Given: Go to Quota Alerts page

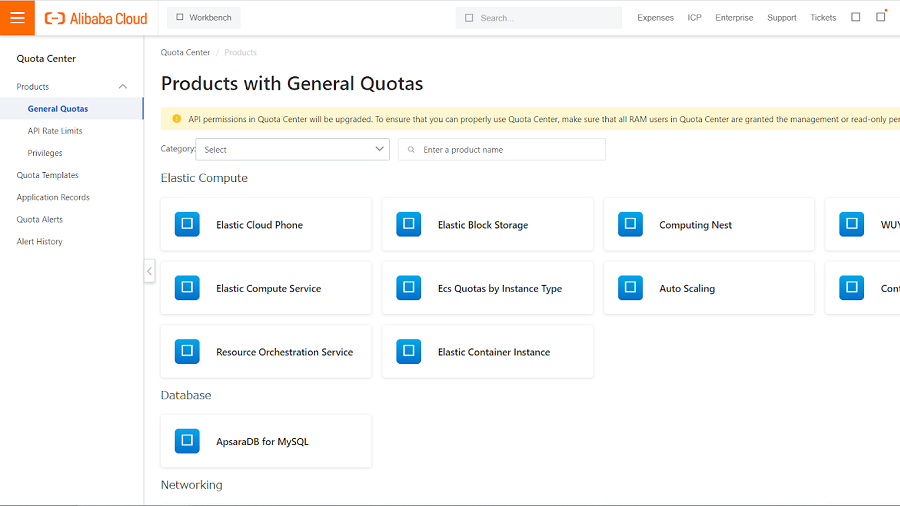Looking at the screenshot, I should [39, 219].
